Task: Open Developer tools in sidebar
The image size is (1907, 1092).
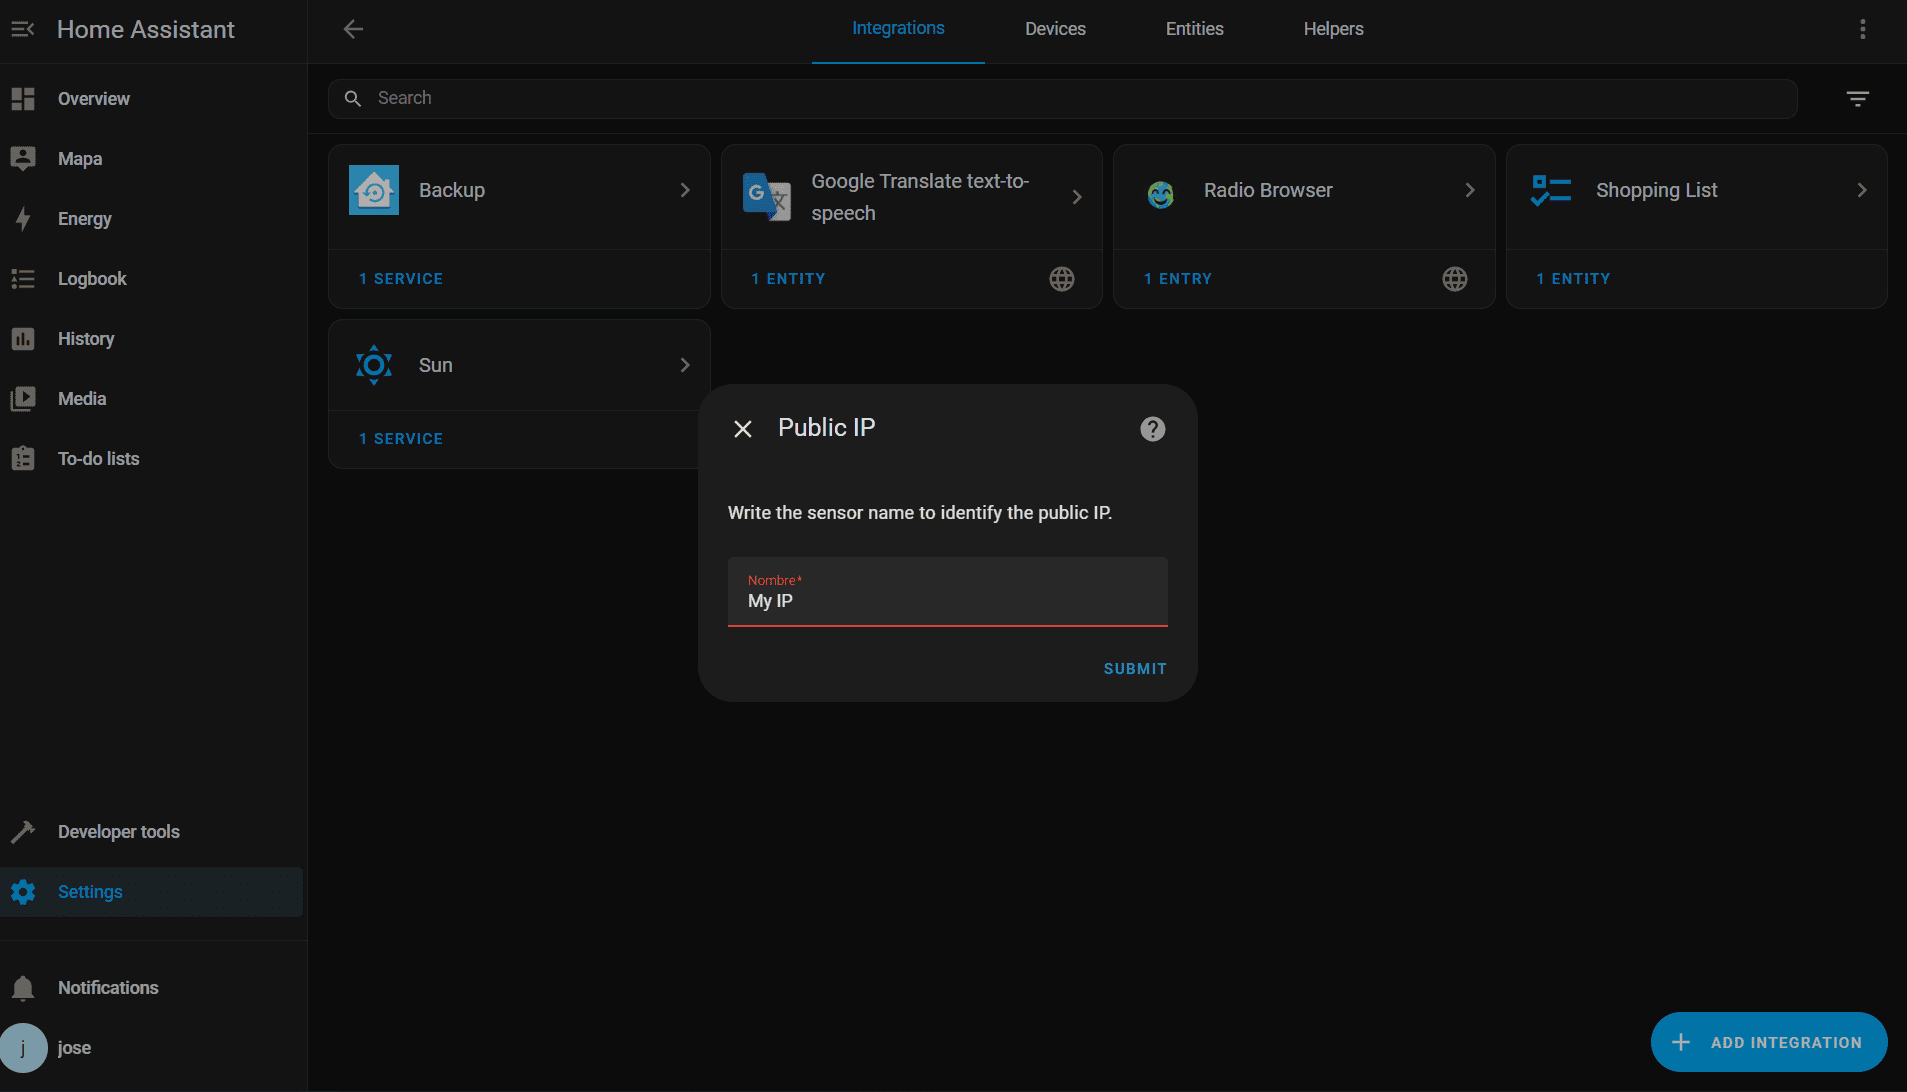Action: 118,832
